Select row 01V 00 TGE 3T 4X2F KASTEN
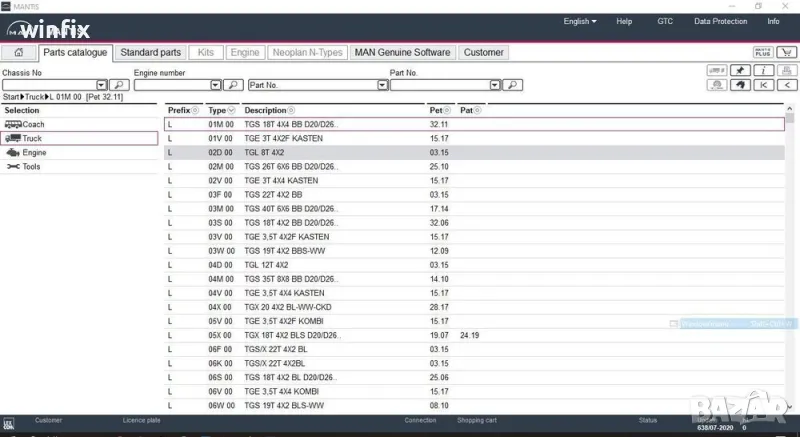This screenshot has width=800, height=437. [474, 138]
